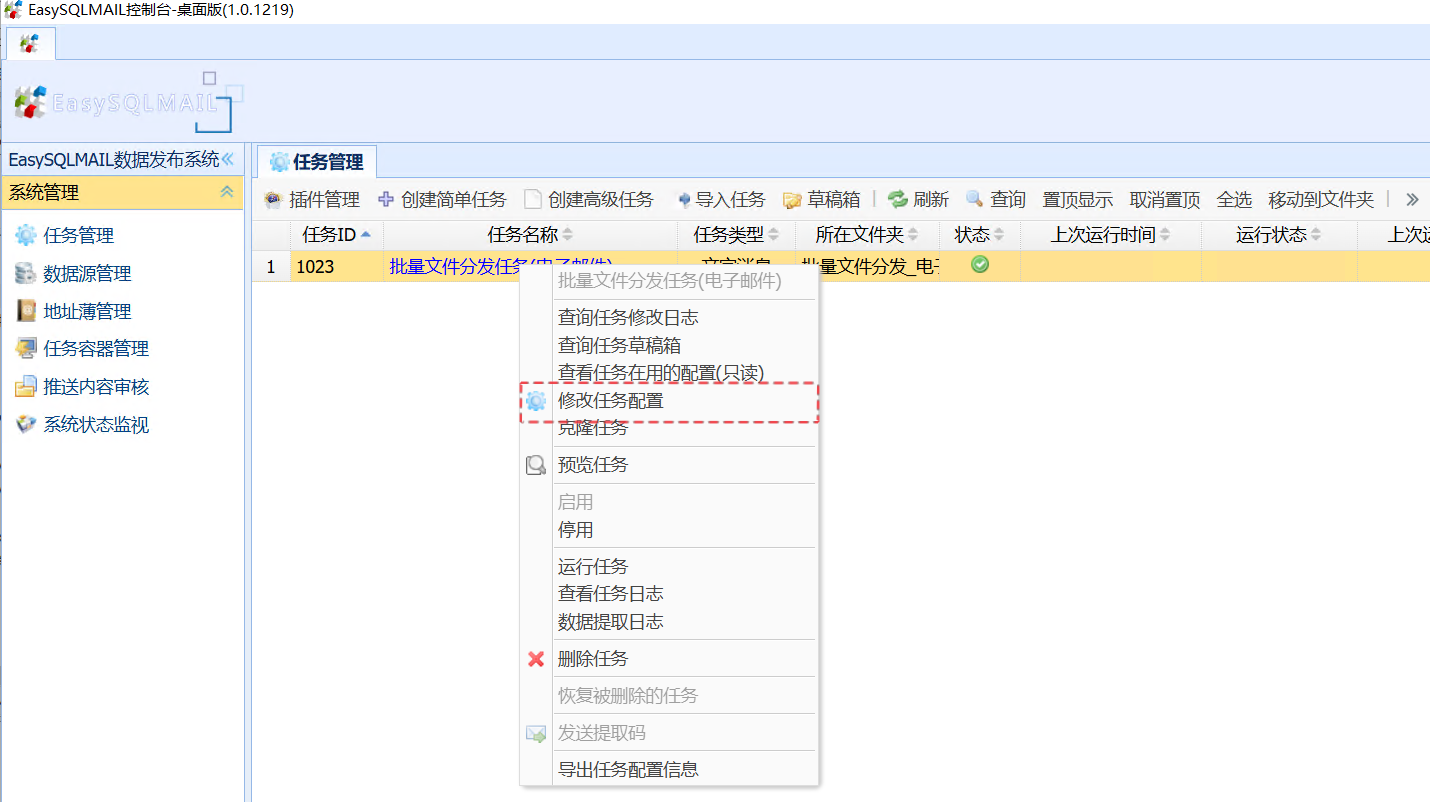Click the 取消置顶 toolbar button
This screenshot has width=1430, height=802.
pyautogui.click(x=1164, y=199)
